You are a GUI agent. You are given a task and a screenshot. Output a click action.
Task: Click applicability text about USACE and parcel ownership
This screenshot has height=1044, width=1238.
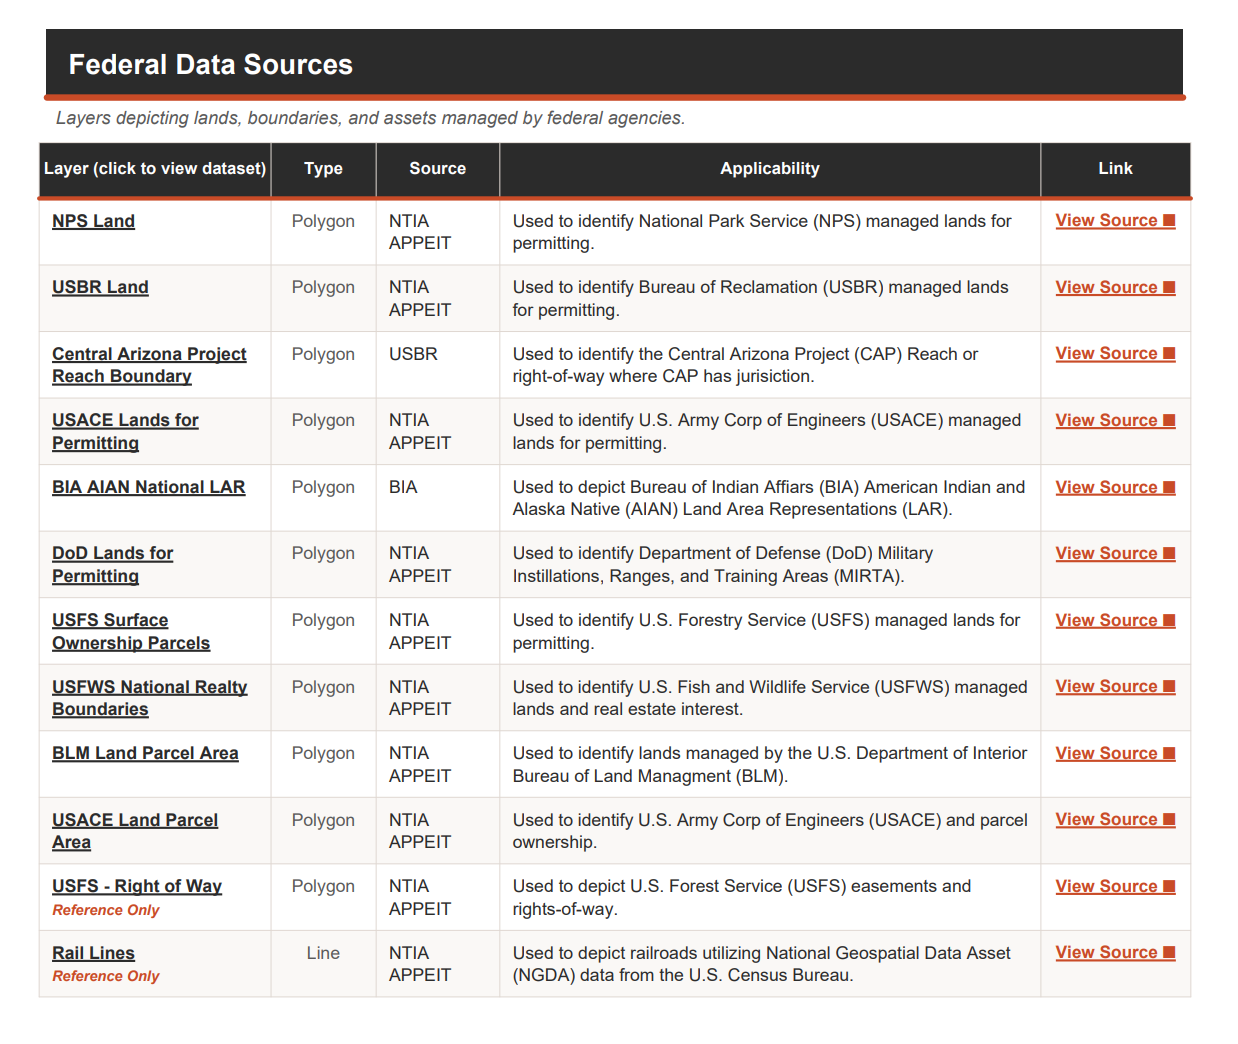(770, 831)
